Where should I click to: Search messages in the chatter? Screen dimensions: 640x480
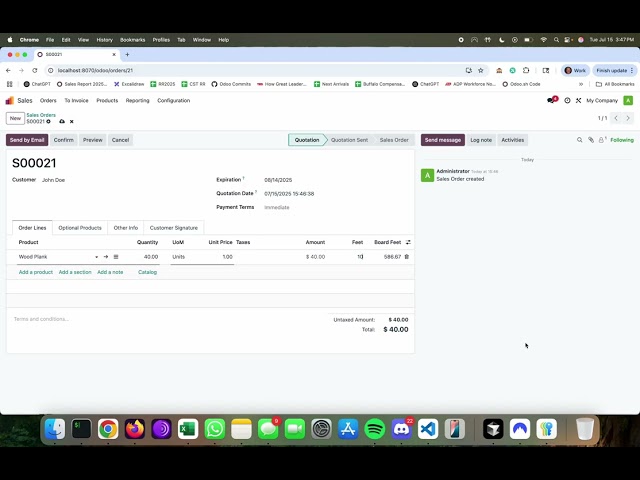click(580, 140)
